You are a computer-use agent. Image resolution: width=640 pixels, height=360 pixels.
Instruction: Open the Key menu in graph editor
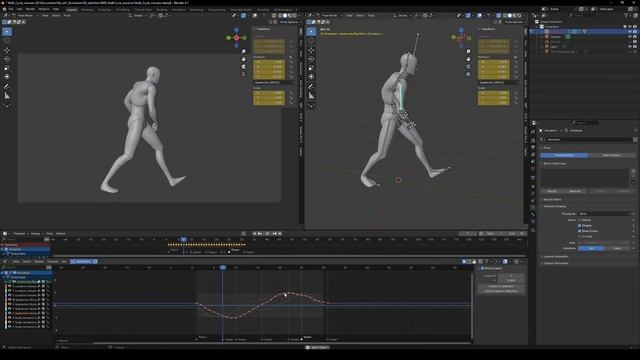pos(64,261)
